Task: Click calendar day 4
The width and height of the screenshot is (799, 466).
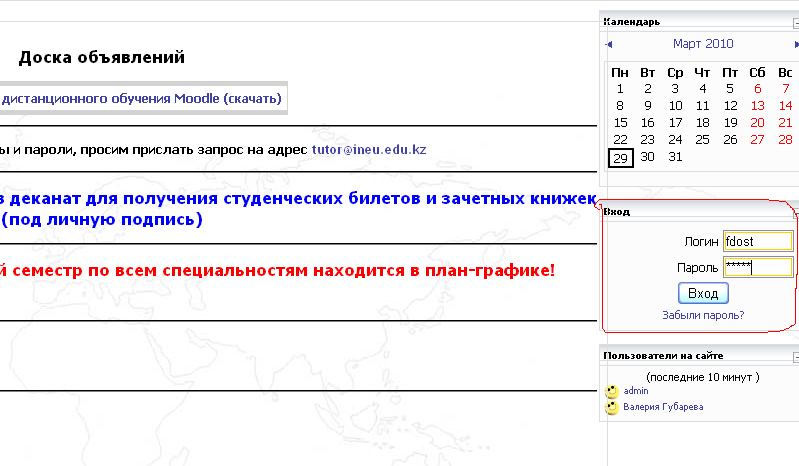Action: 703,89
